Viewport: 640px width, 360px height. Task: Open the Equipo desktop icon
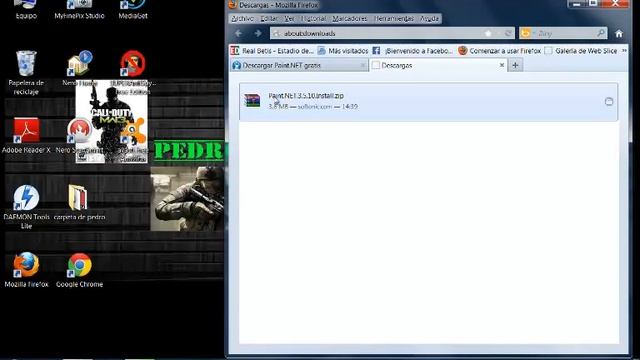pos(26,9)
